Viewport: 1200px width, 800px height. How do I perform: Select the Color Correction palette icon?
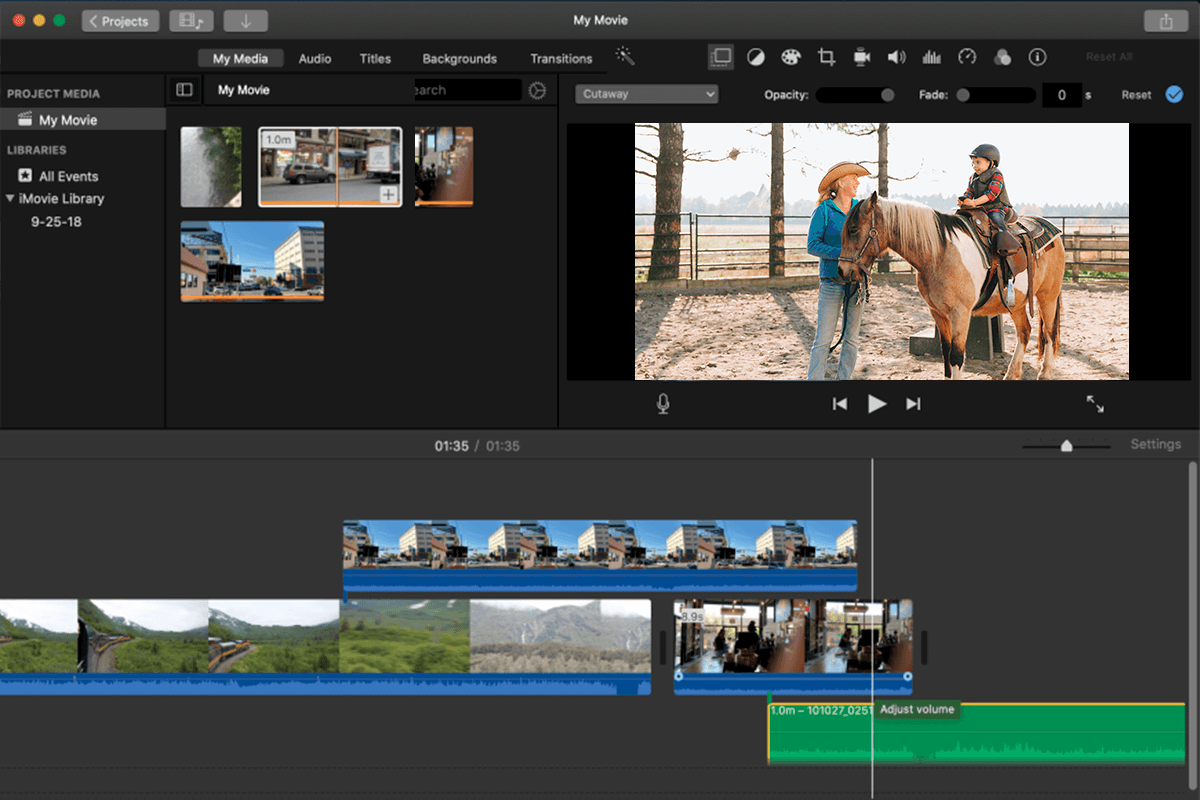tap(790, 57)
